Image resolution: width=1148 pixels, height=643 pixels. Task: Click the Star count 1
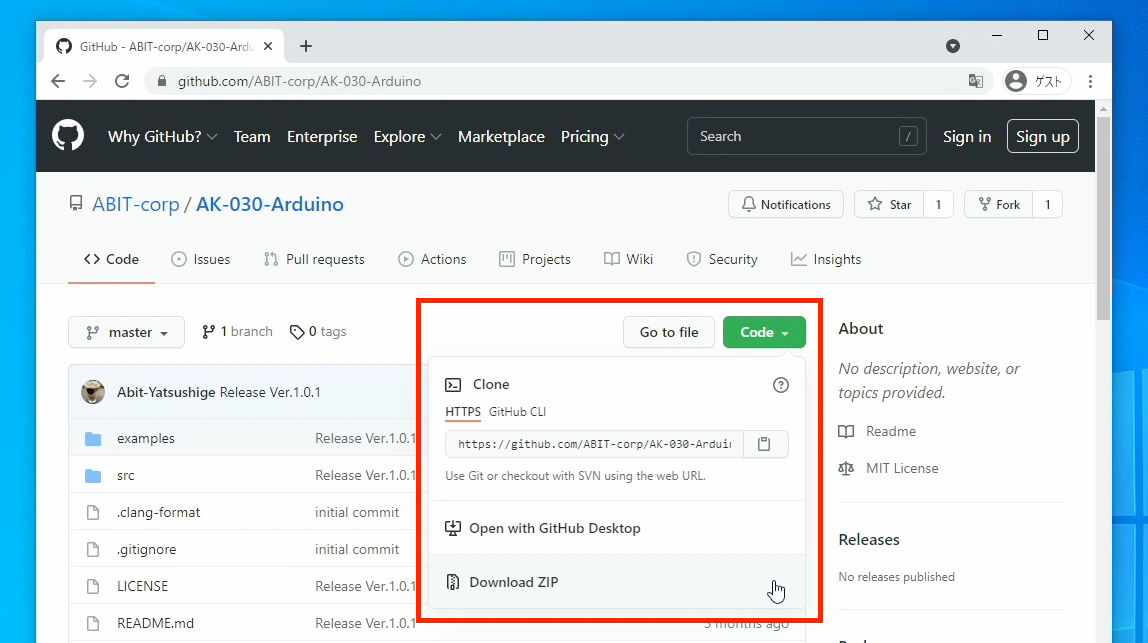pyautogui.click(x=939, y=204)
